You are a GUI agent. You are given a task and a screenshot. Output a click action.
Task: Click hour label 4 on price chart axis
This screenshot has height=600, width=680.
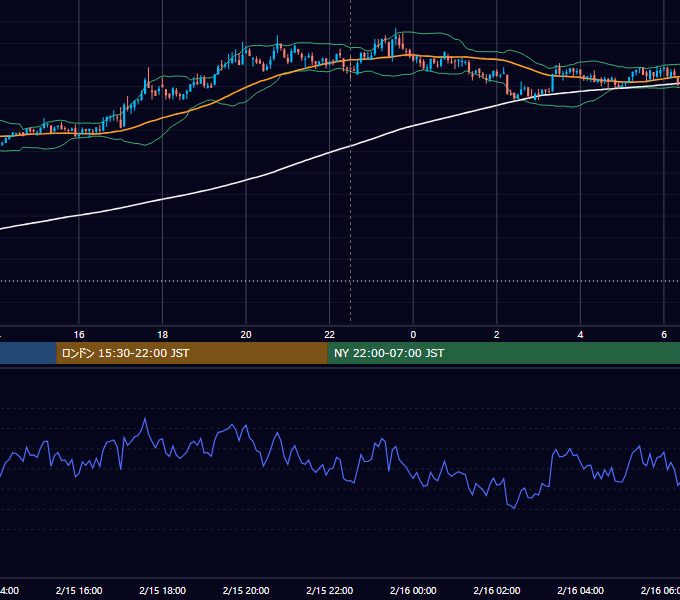pyautogui.click(x=580, y=335)
